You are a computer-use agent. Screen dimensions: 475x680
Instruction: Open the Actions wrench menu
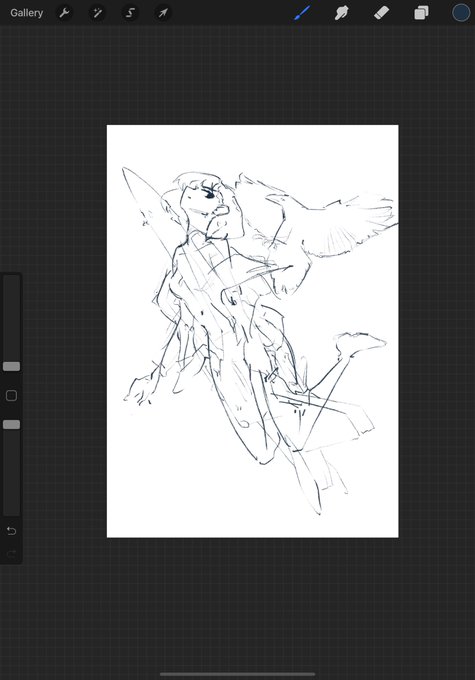click(64, 13)
